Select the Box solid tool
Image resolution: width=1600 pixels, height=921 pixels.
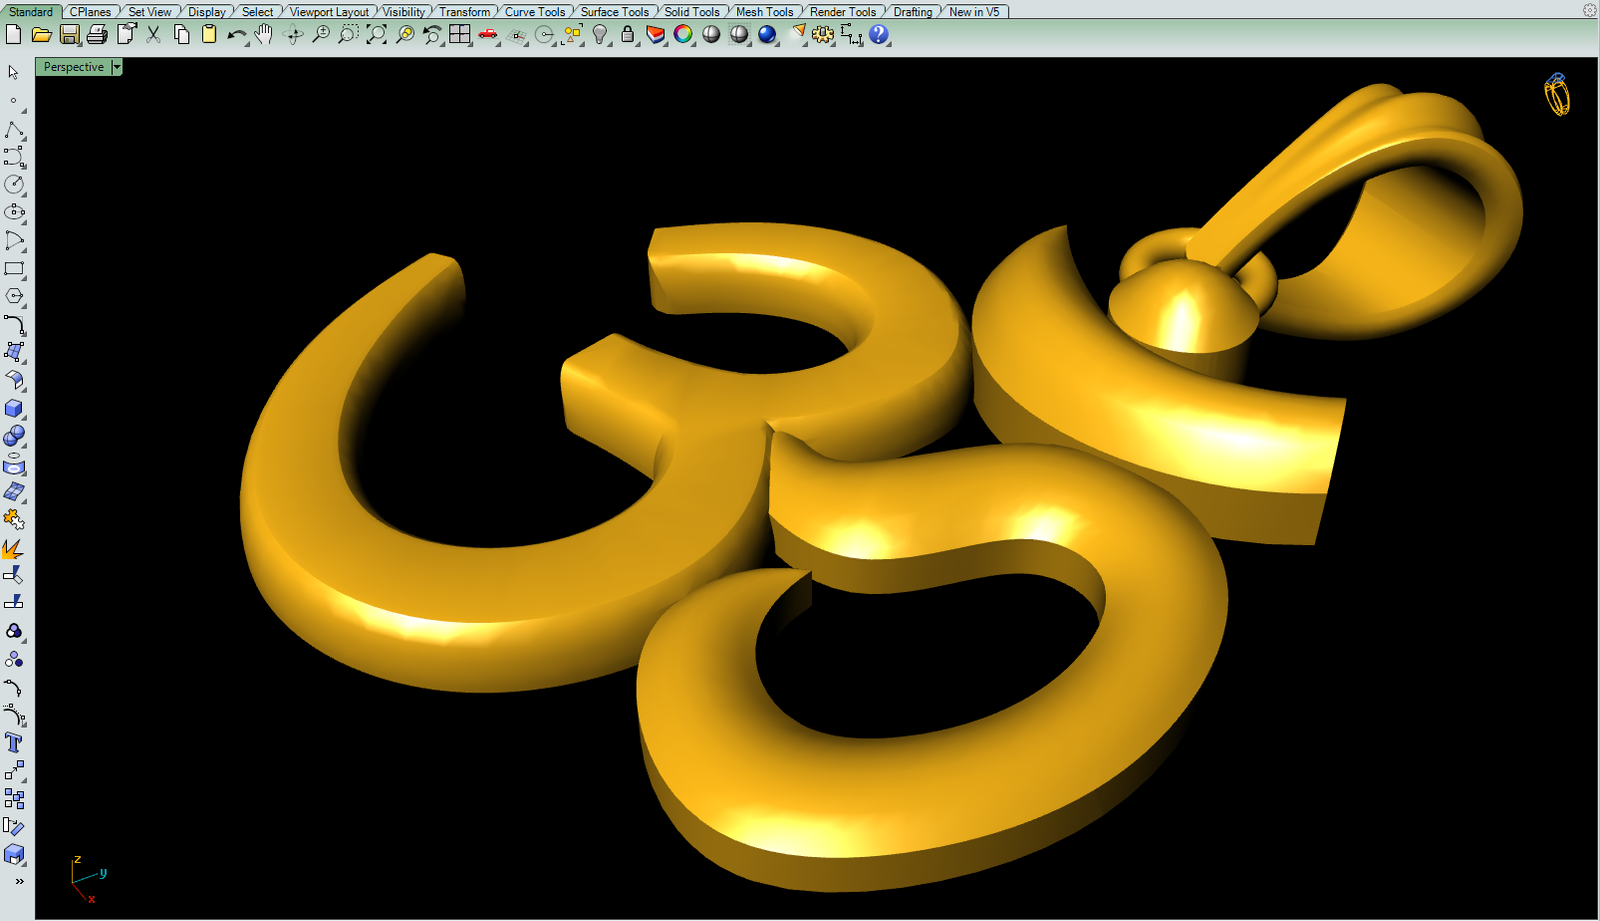coord(14,408)
